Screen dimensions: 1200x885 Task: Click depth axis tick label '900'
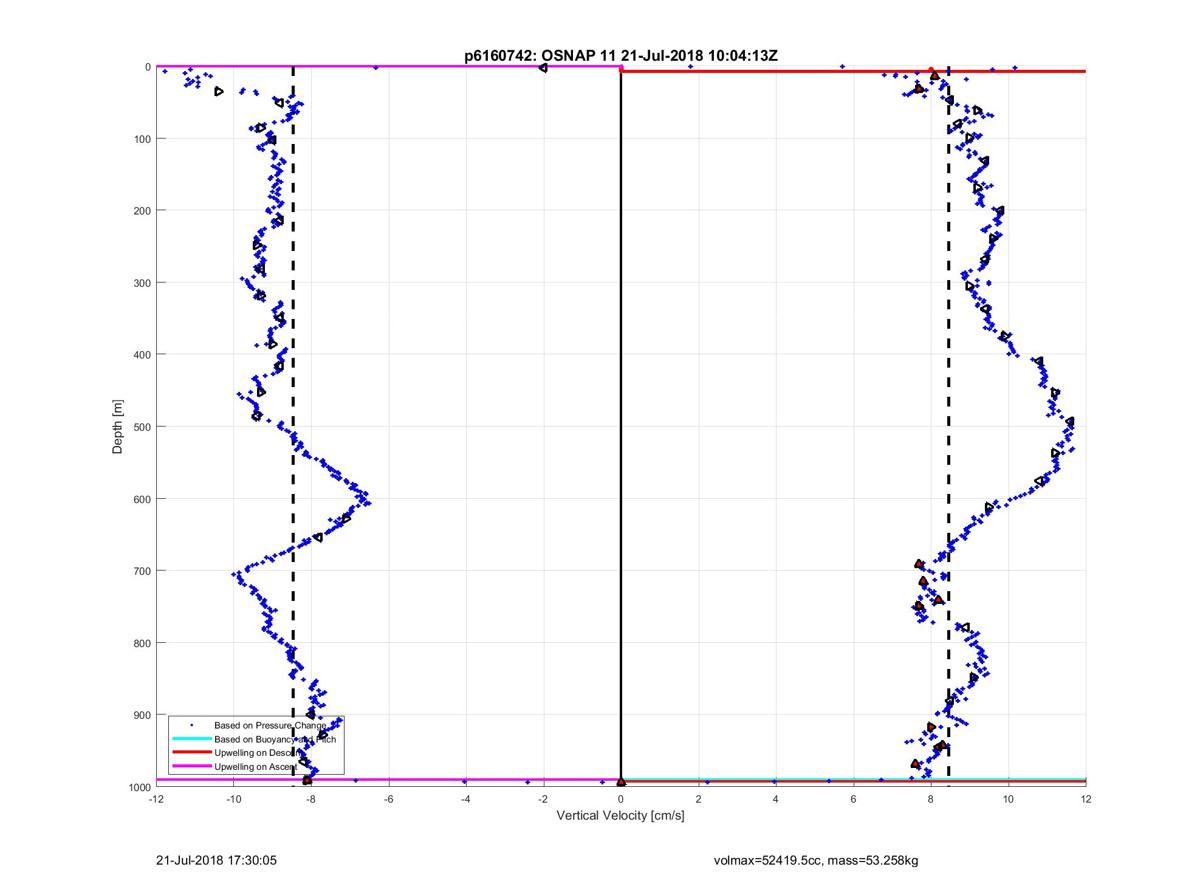[x=141, y=714]
